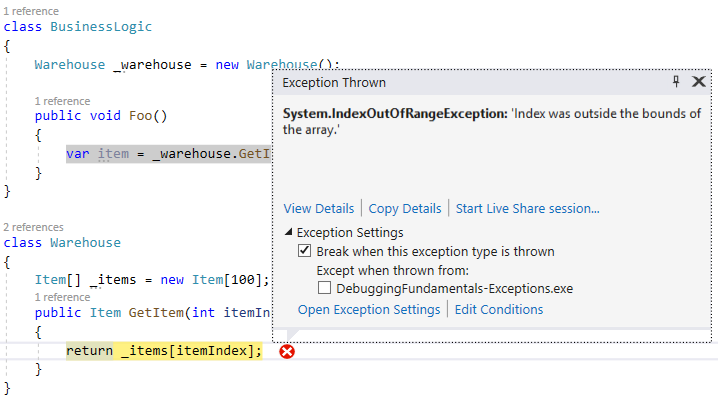
Task: Click the Warehouse class declaration name
Action: [86, 243]
